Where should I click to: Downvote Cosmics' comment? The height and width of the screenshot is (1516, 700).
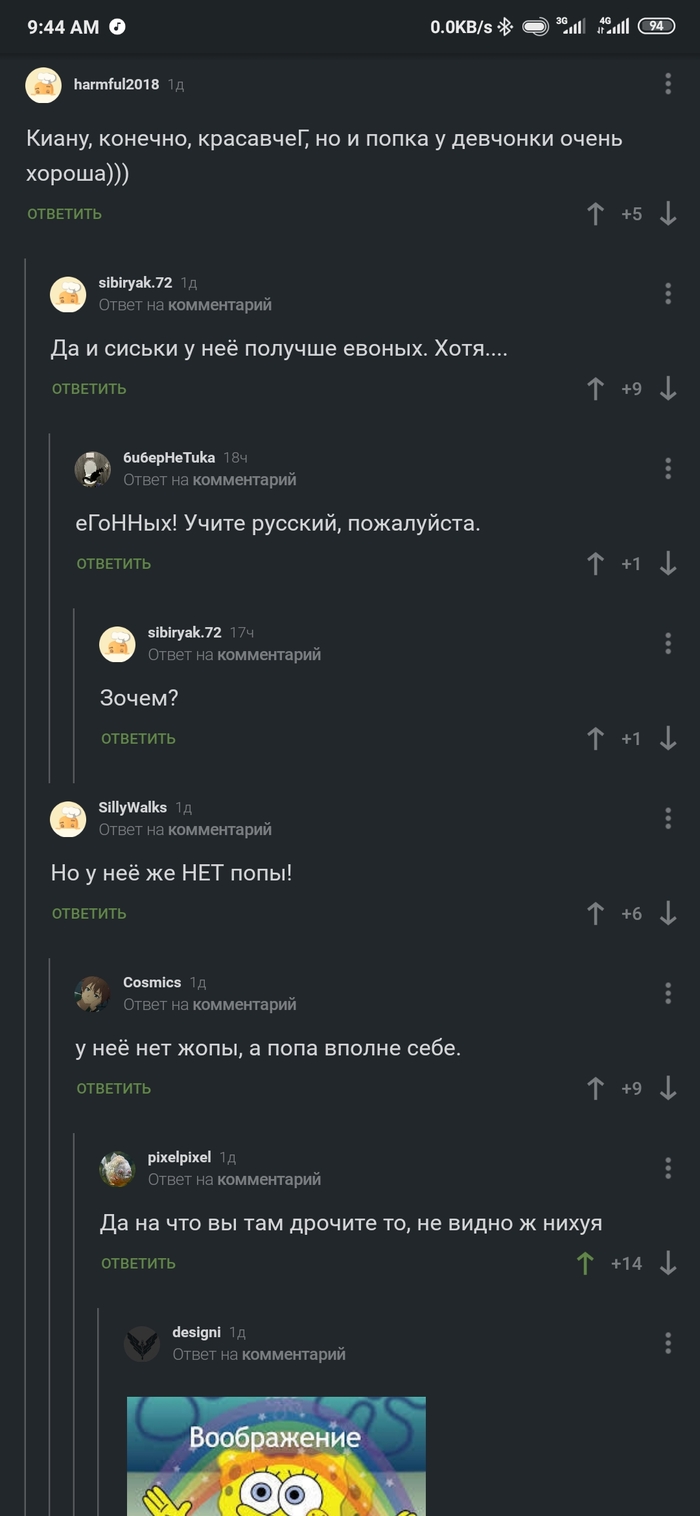tap(668, 1089)
